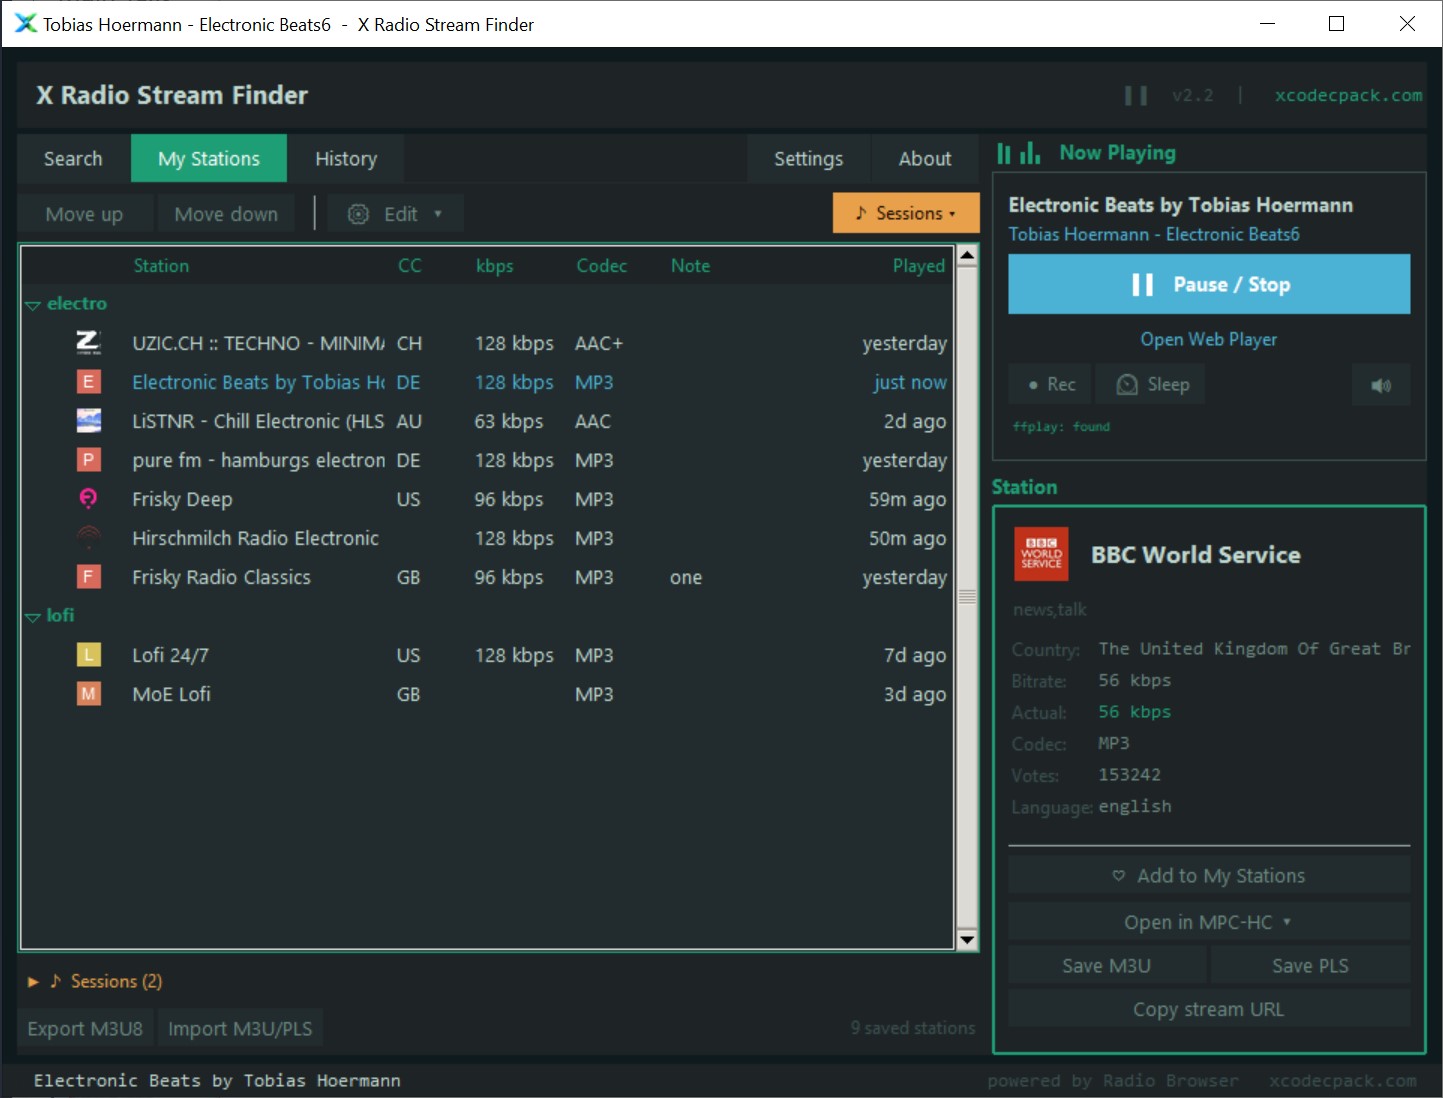
Task: Click the station list scrollbar down arrow
Action: pyautogui.click(x=967, y=939)
